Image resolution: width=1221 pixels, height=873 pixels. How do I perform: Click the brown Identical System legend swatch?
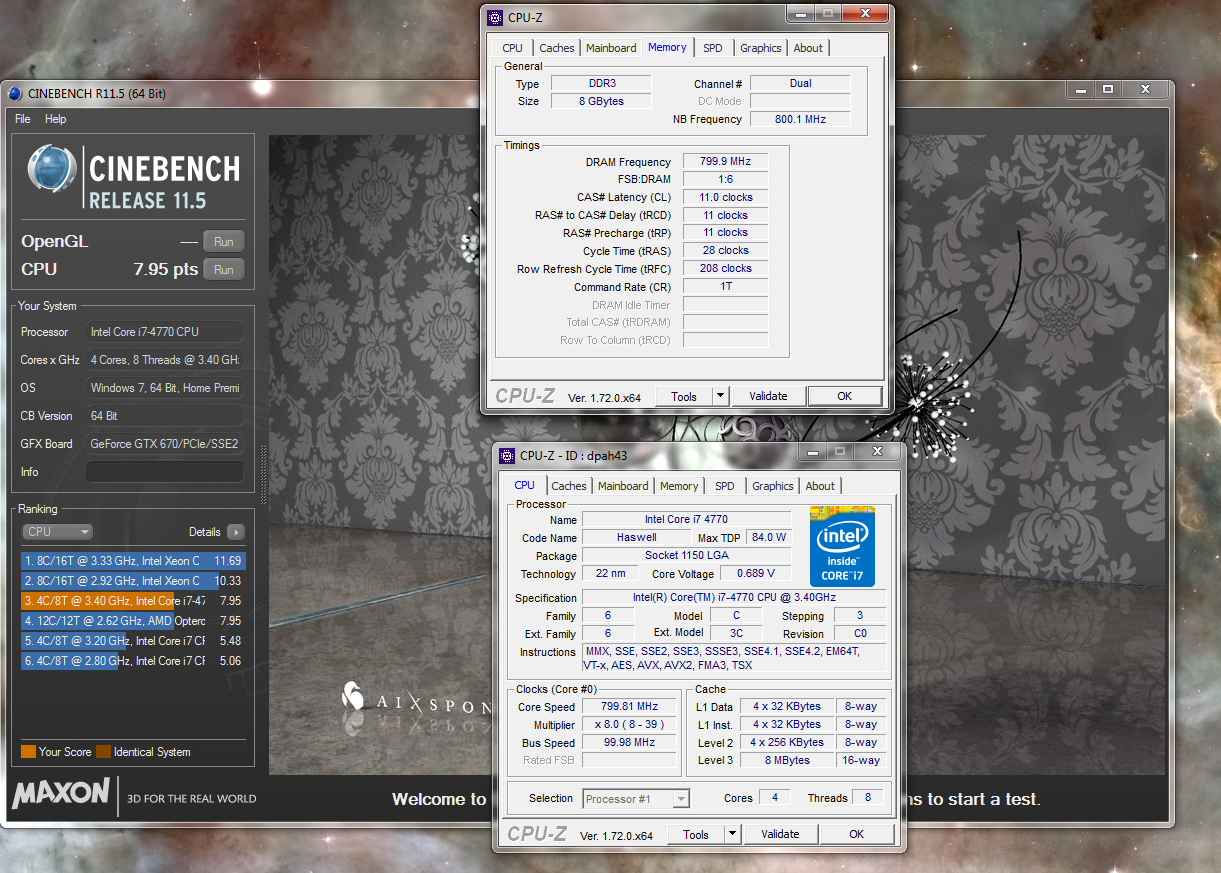[103, 752]
